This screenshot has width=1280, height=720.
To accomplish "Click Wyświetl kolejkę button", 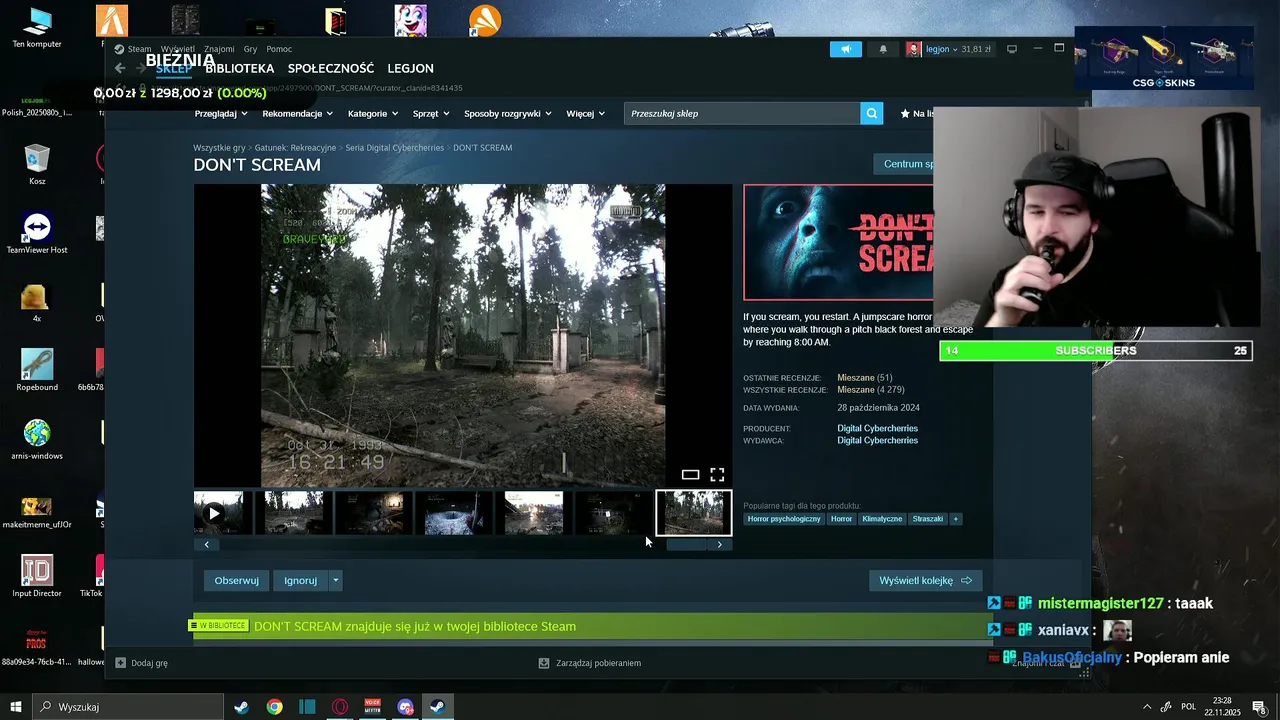I will tap(926, 580).
